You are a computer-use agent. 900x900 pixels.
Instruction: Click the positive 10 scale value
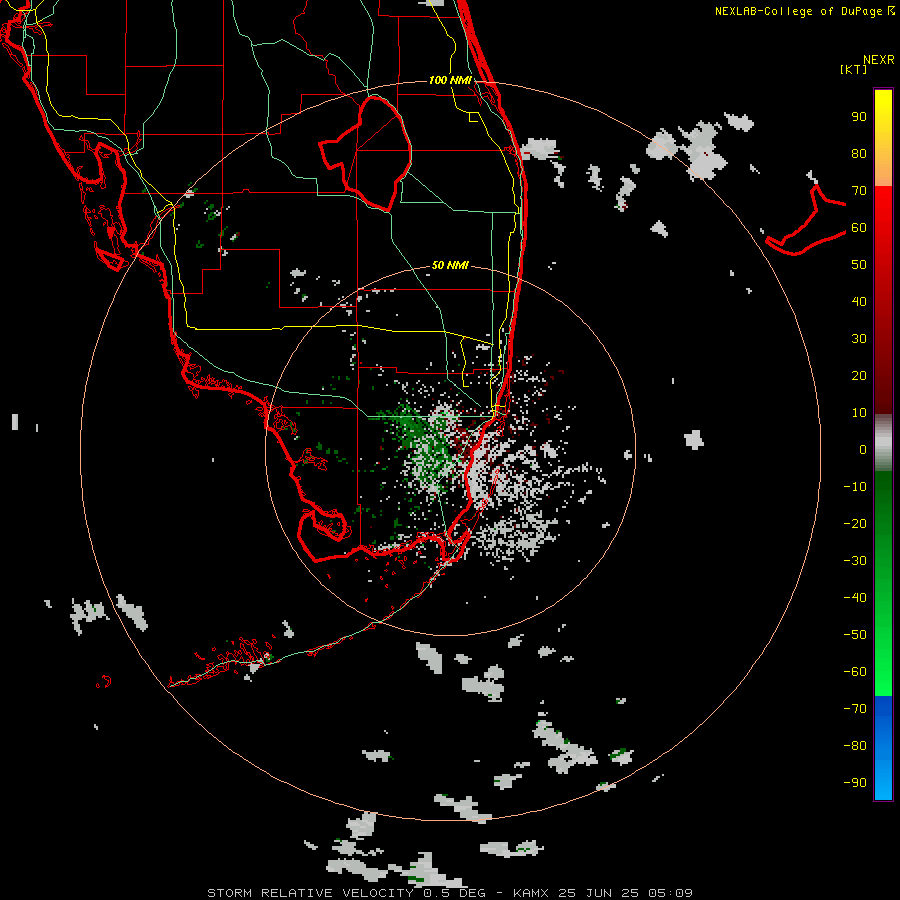(x=859, y=413)
